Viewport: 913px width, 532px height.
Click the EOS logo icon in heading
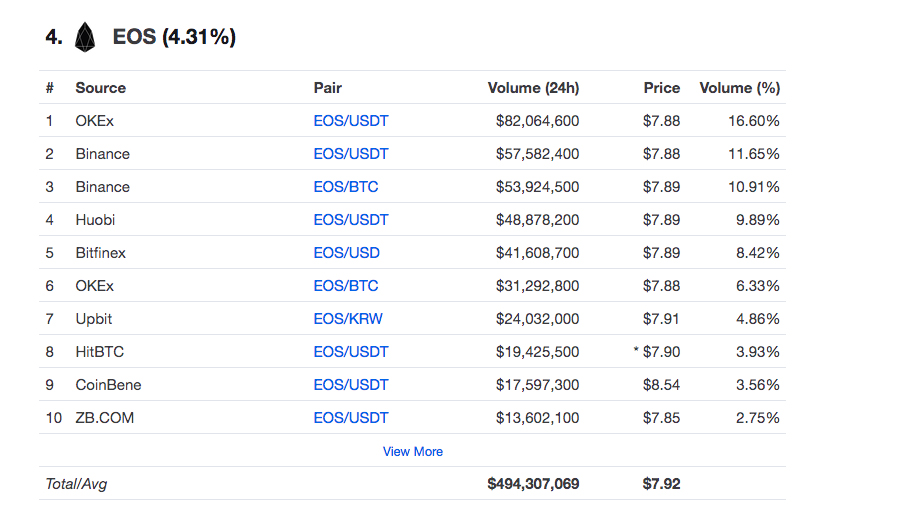pos(85,37)
